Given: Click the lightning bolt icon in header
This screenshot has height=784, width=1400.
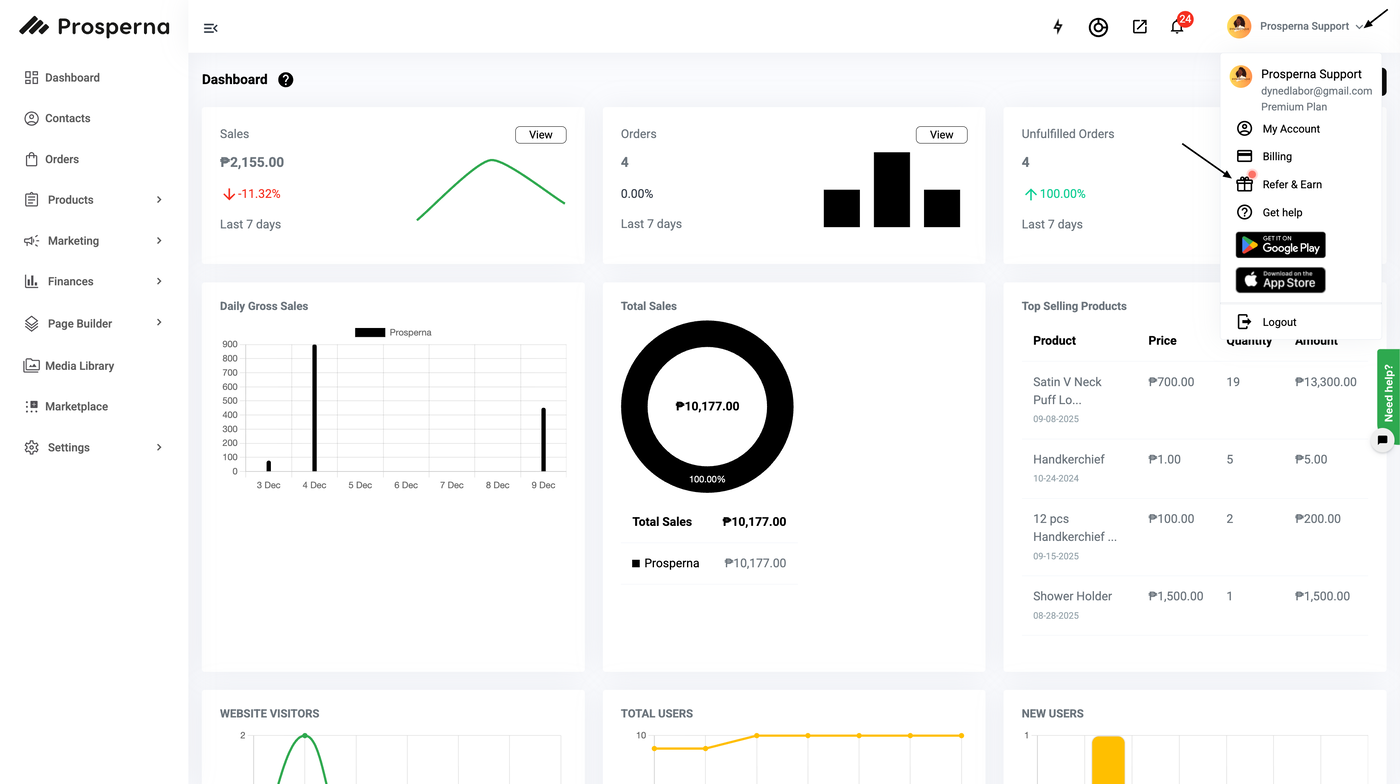Looking at the screenshot, I should click(x=1058, y=27).
